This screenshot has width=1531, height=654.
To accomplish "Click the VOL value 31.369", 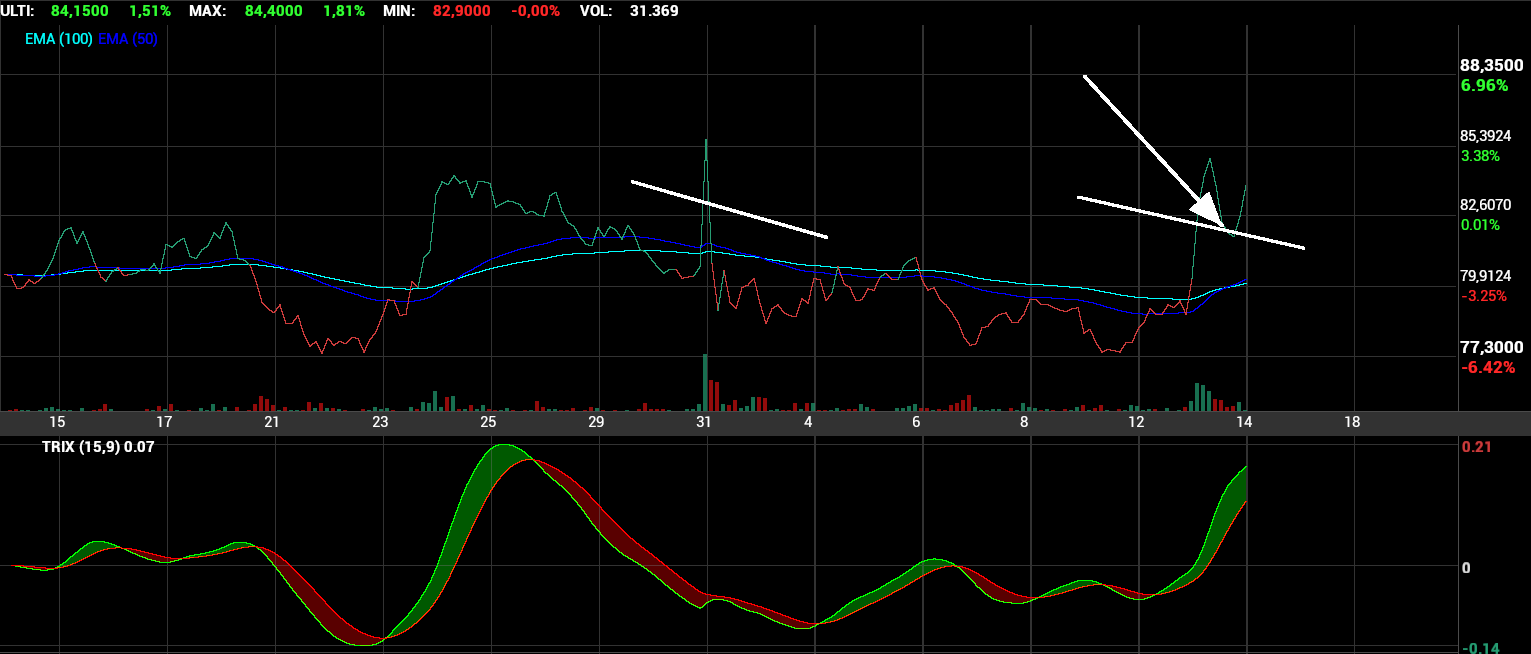I will tap(655, 10).
